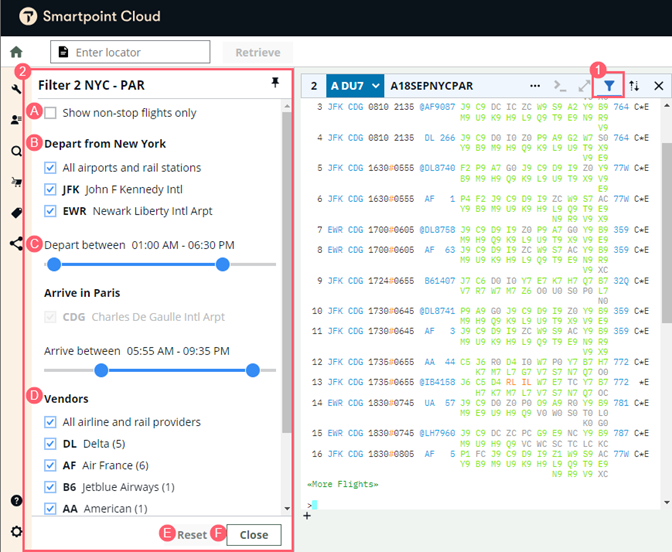
Task: Click flight IB4158 on line 13
Action: [x=437, y=382]
